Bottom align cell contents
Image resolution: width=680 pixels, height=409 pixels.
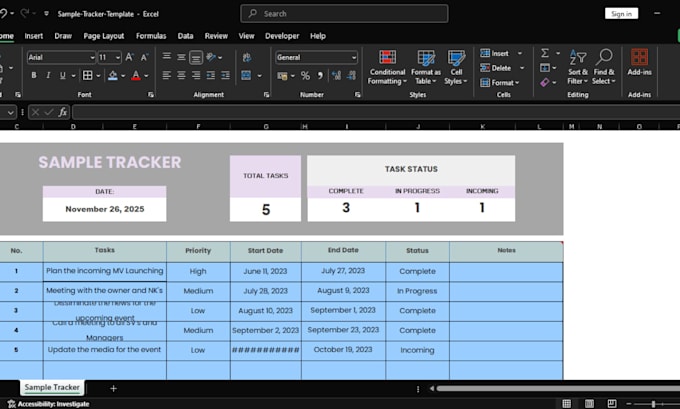(x=196, y=57)
